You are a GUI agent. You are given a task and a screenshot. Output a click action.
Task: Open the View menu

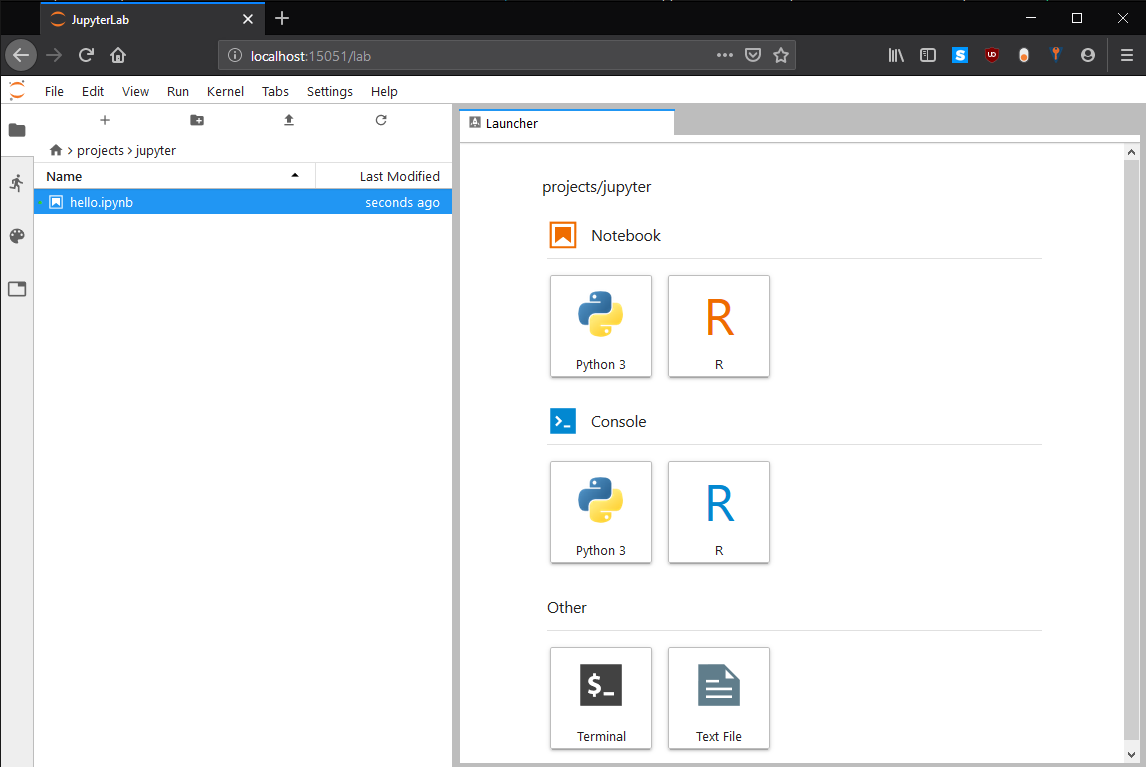point(135,91)
